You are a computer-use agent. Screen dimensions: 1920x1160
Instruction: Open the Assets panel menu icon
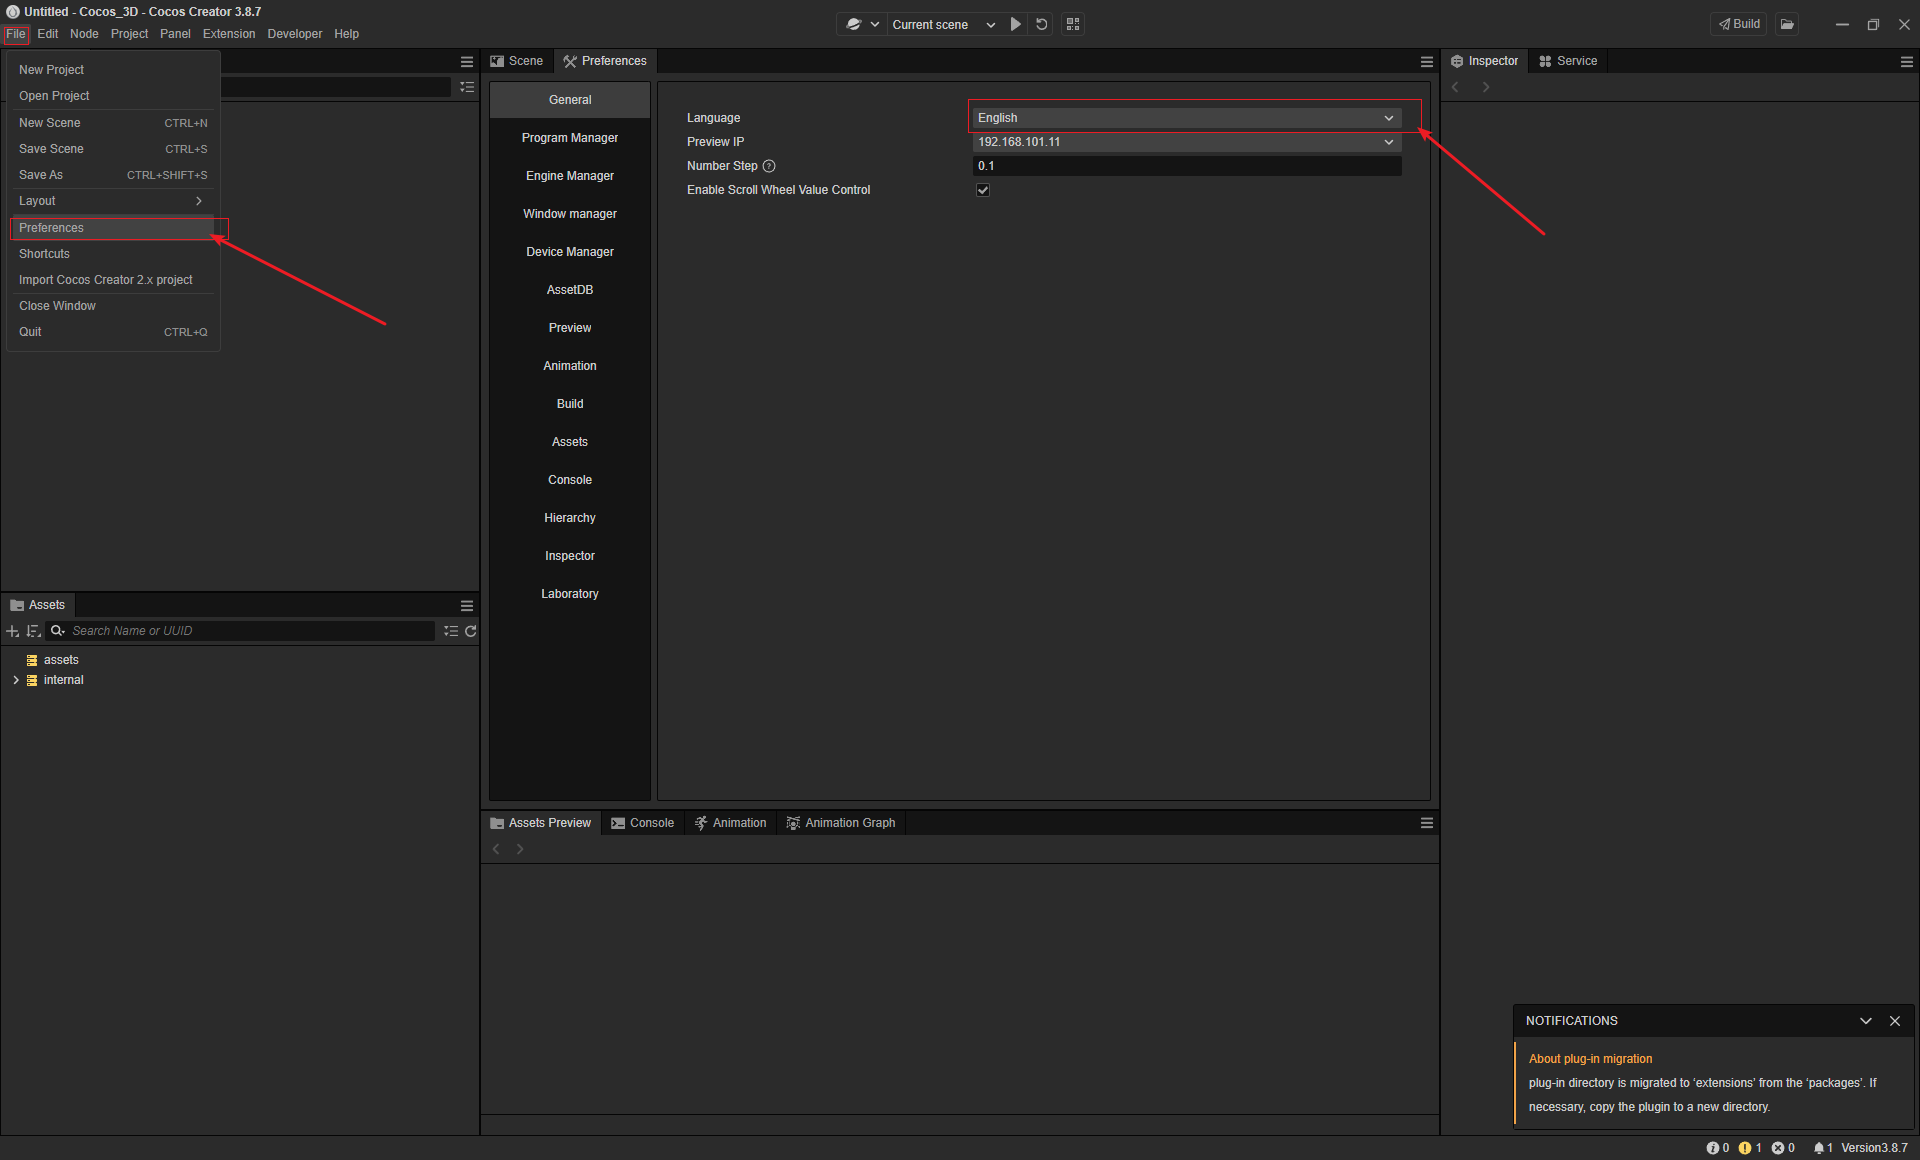(466, 605)
